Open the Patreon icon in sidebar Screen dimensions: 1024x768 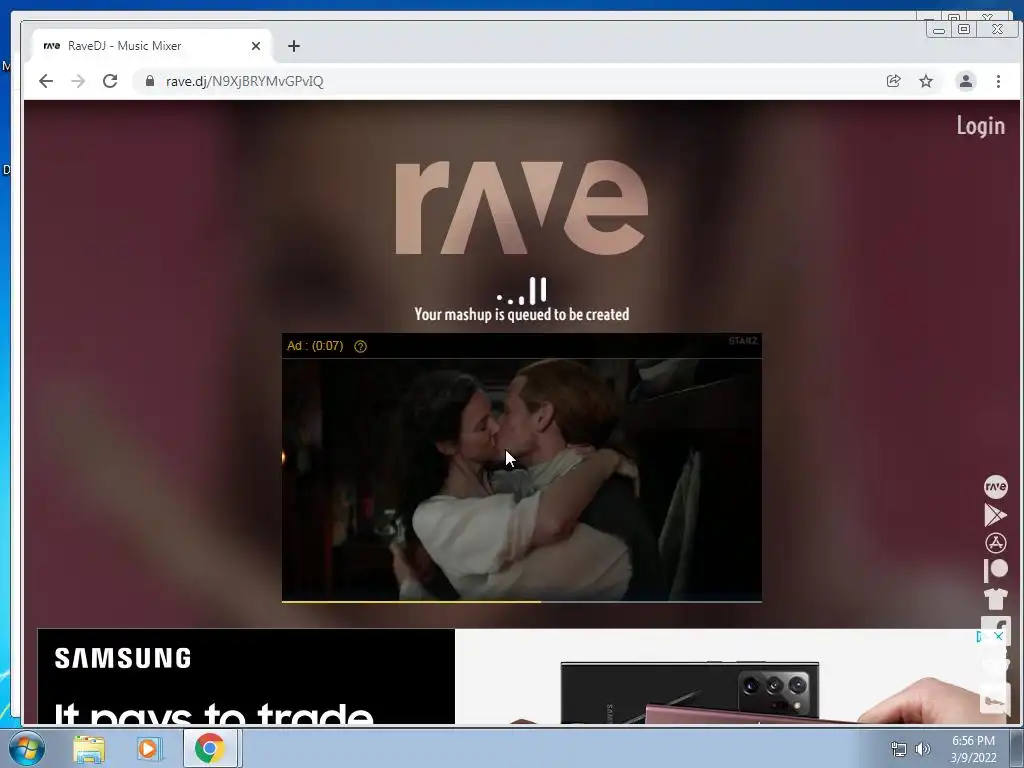995,570
